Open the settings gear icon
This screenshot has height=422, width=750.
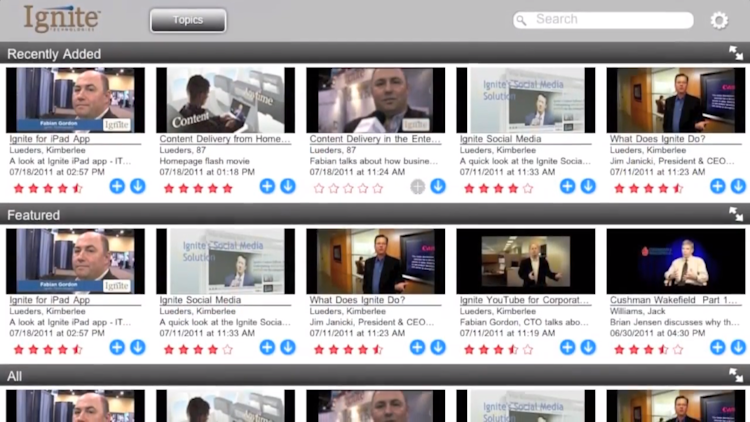click(719, 20)
